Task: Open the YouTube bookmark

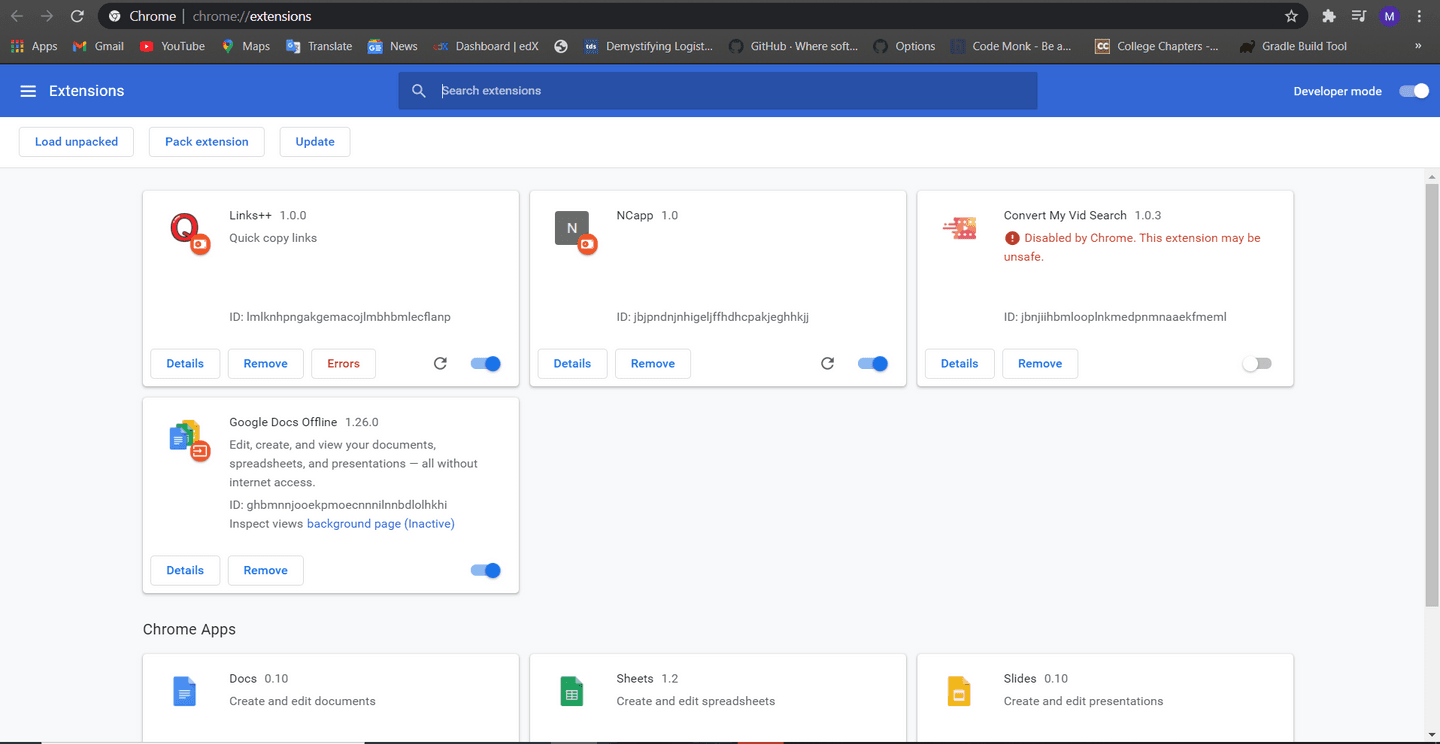Action: point(172,46)
